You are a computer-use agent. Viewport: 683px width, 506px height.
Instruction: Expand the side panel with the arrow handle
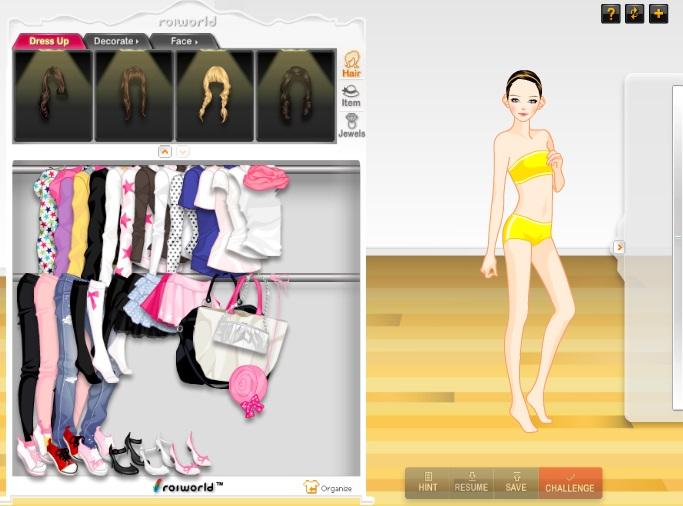pos(619,247)
